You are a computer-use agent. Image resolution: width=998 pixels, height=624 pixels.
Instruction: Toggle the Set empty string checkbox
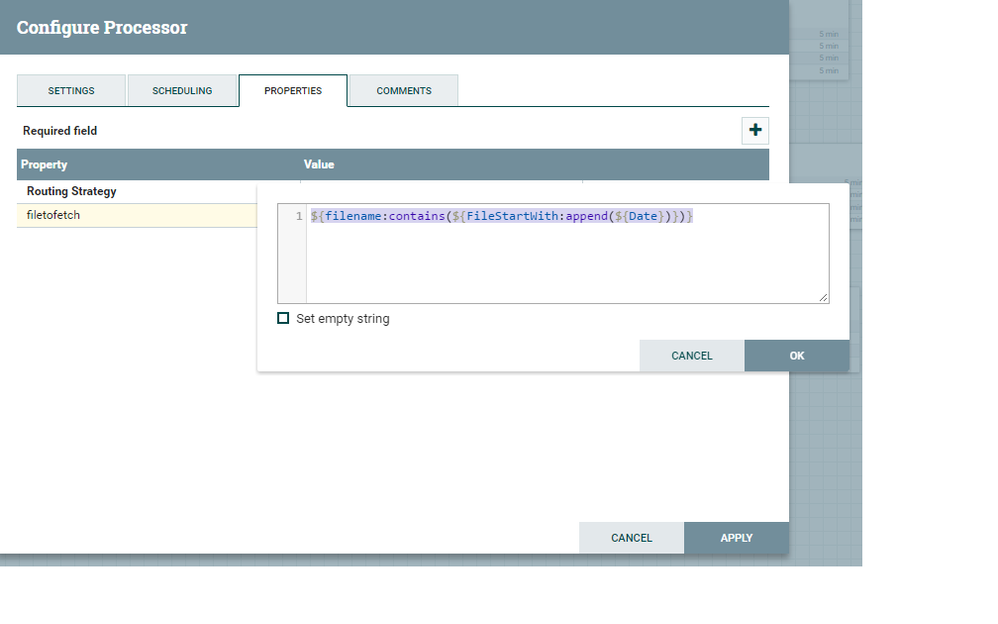point(283,318)
